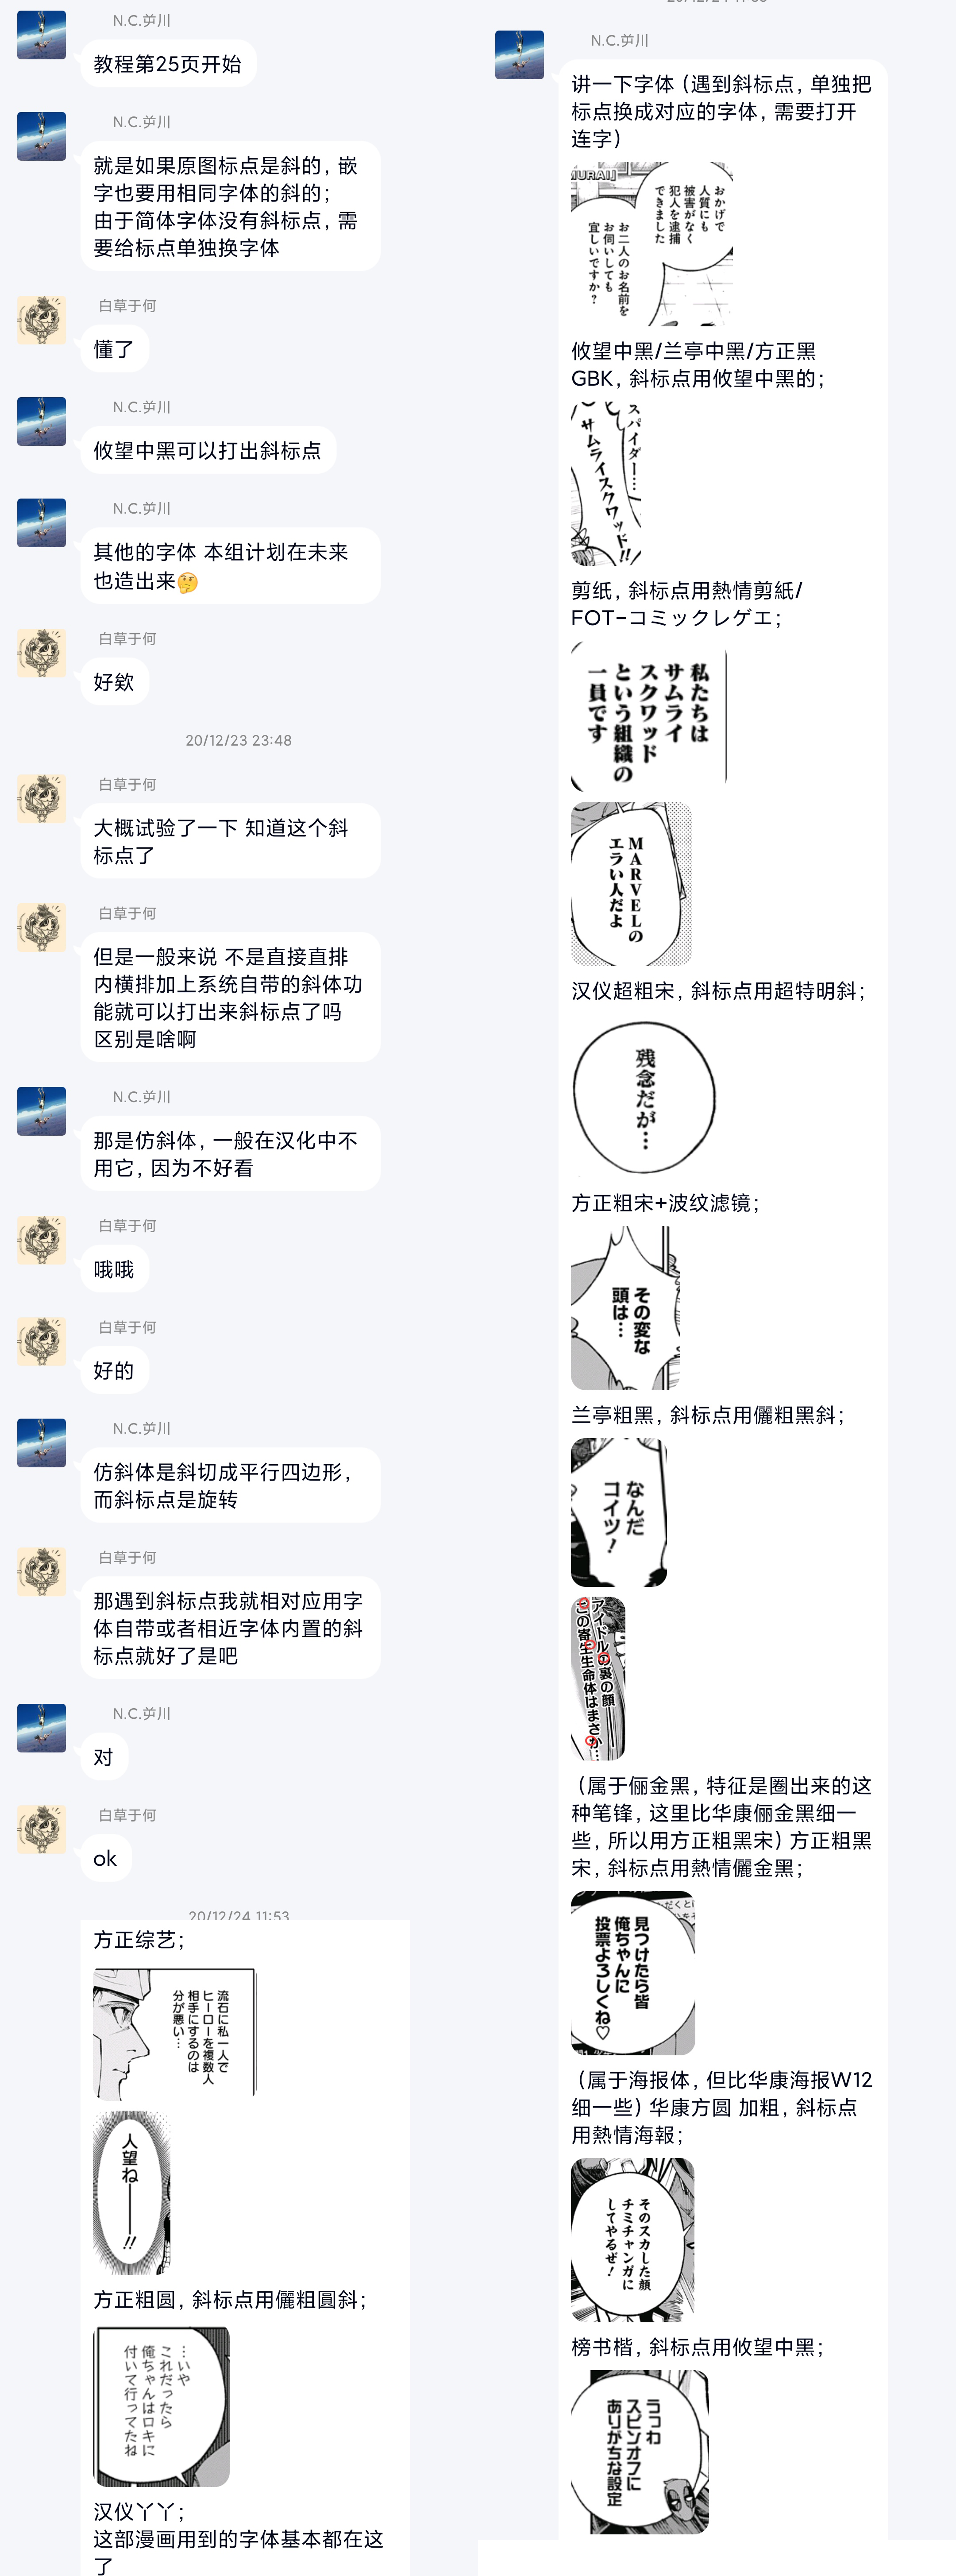The image size is (956, 2576).
Task: Click the username "白草于何" above "好的"
Action: (127, 1327)
